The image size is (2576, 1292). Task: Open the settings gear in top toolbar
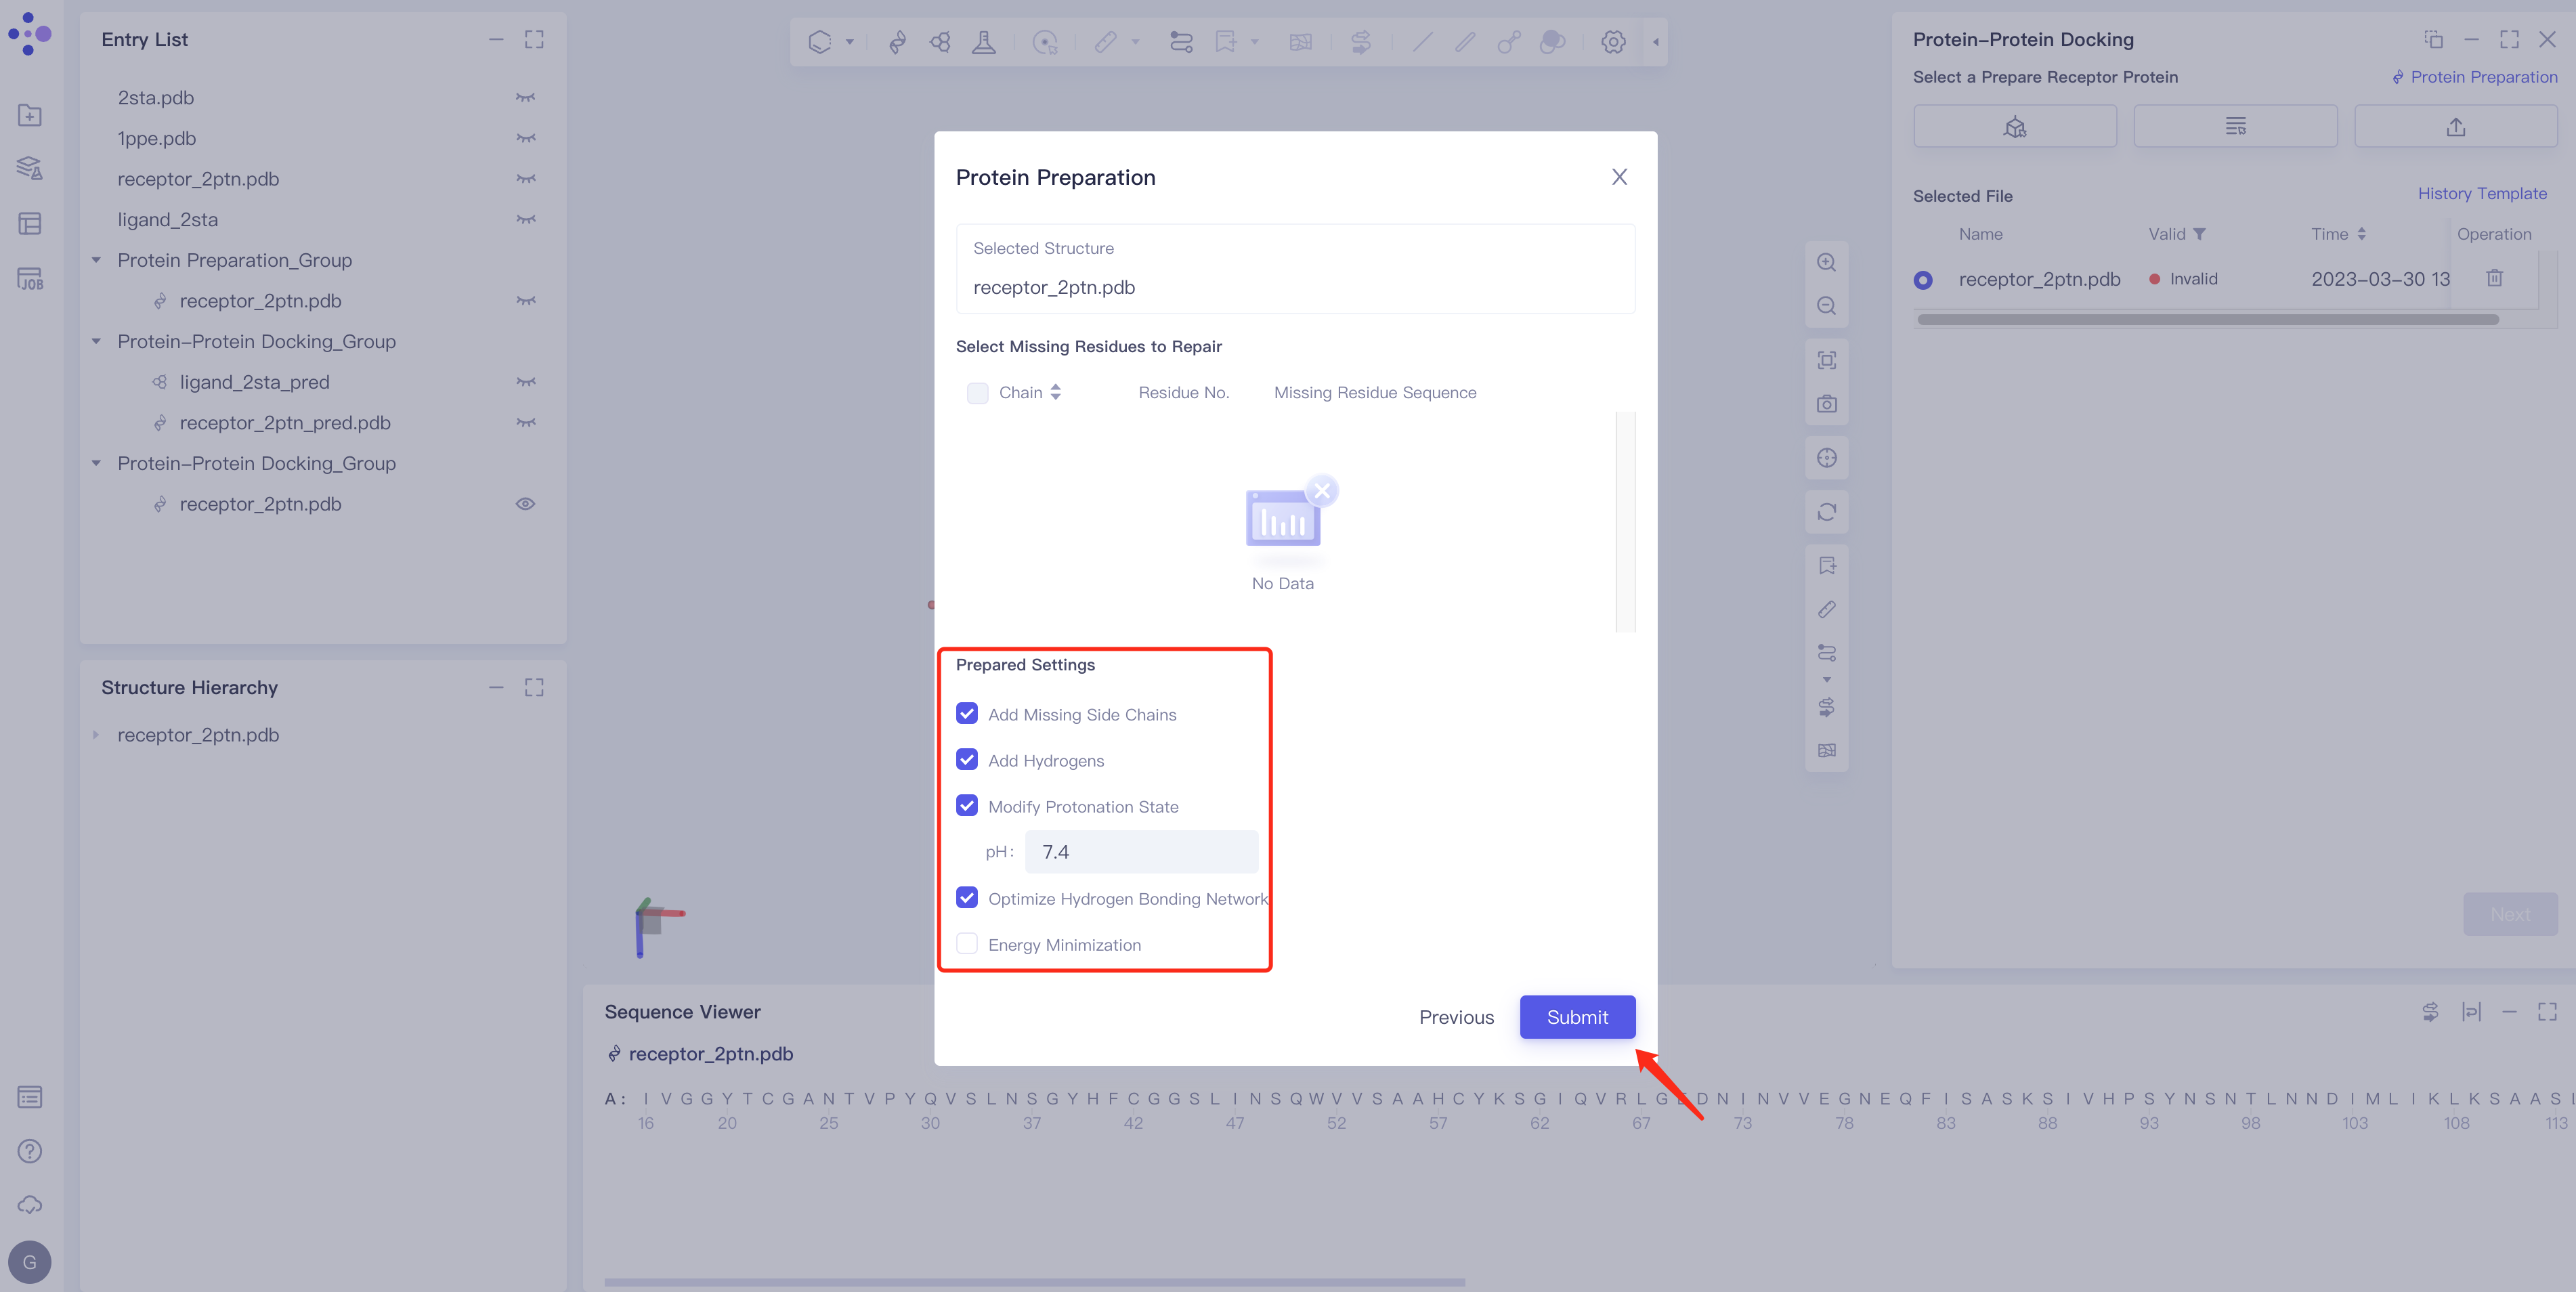(x=1613, y=42)
